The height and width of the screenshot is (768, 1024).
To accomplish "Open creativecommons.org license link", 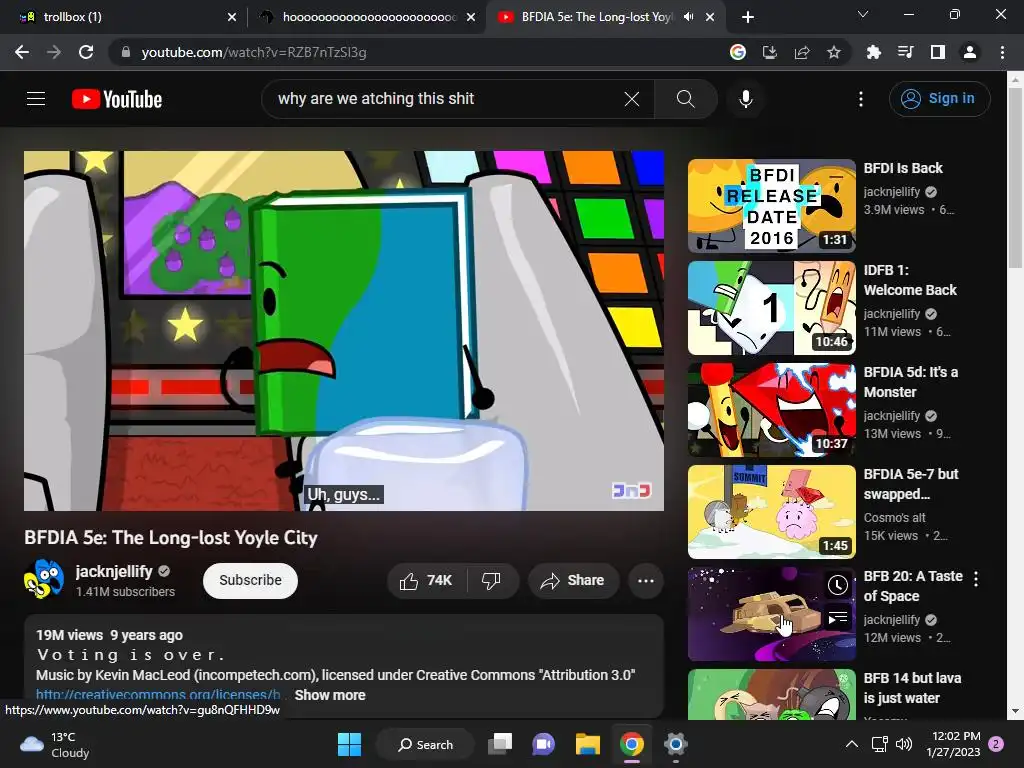I will tap(158, 695).
